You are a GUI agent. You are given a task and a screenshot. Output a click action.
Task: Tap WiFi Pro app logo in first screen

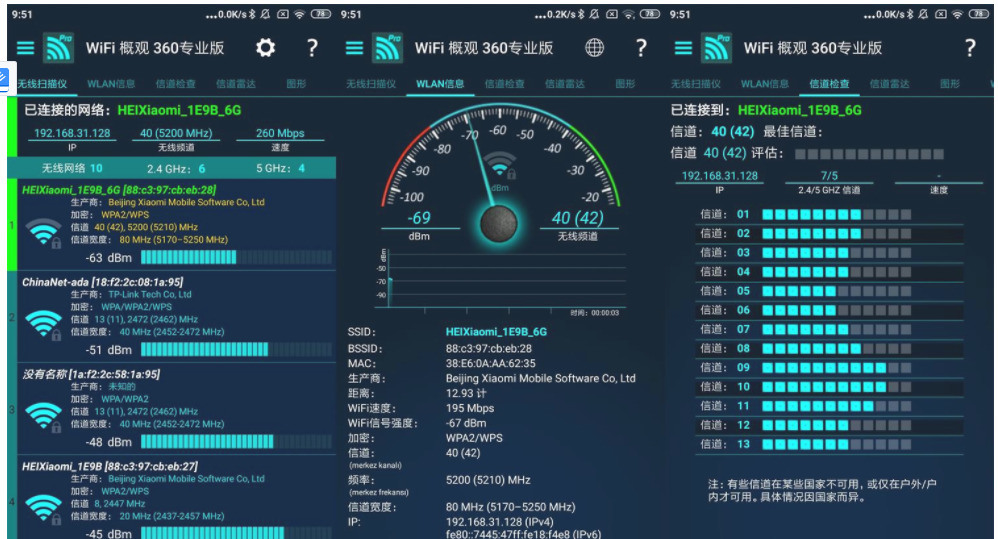(x=58, y=48)
